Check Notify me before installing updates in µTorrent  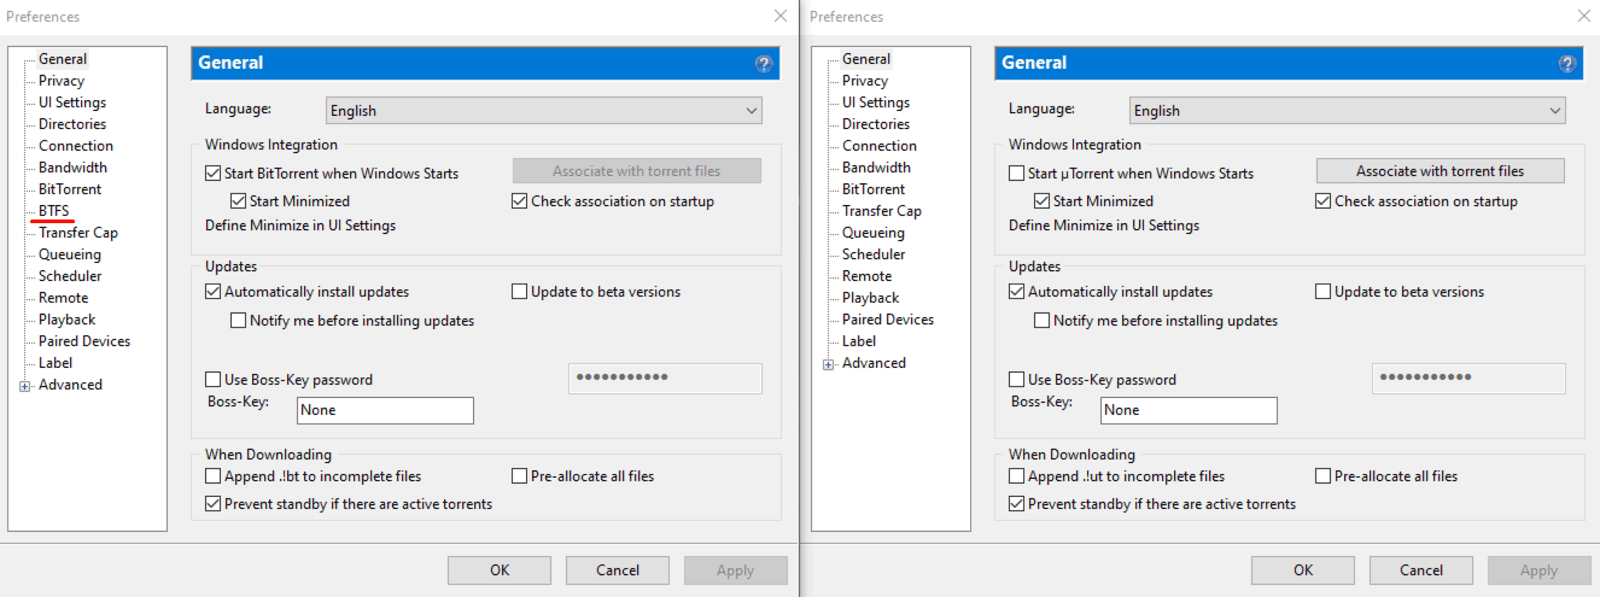tap(1042, 321)
